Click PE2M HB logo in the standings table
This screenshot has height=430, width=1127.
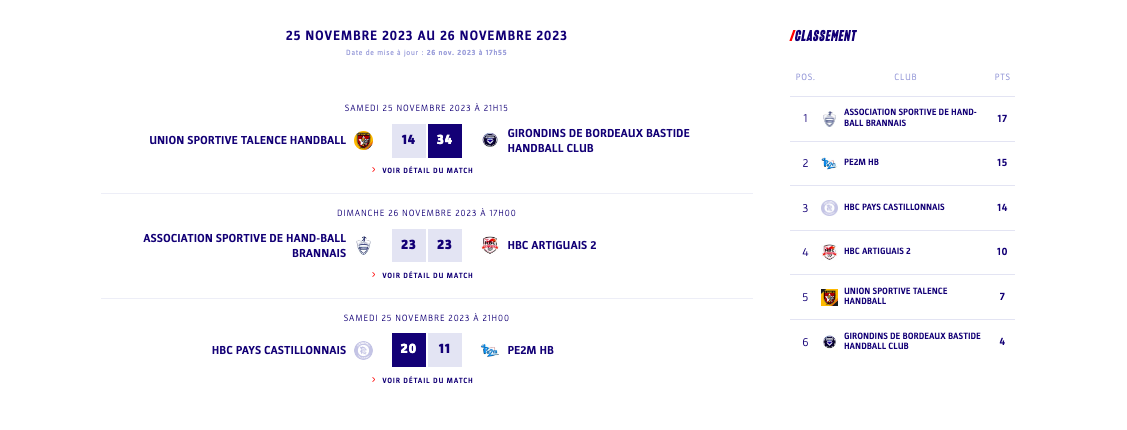coord(829,163)
